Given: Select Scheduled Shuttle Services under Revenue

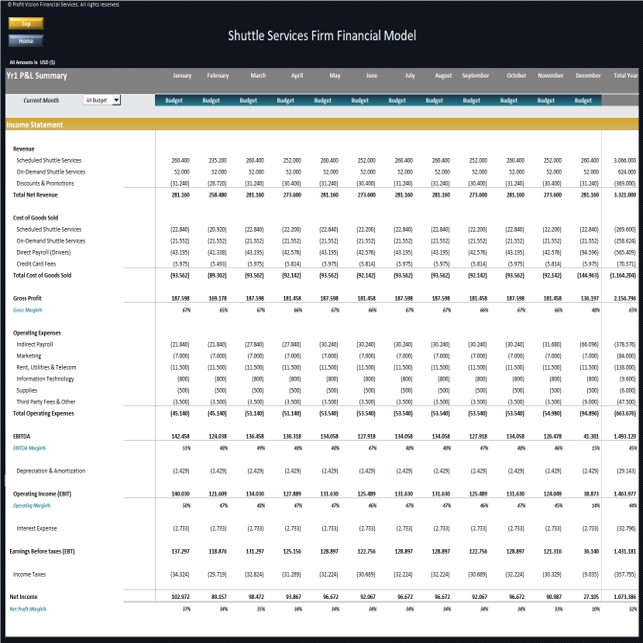Looking at the screenshot, I should point(49,160).
